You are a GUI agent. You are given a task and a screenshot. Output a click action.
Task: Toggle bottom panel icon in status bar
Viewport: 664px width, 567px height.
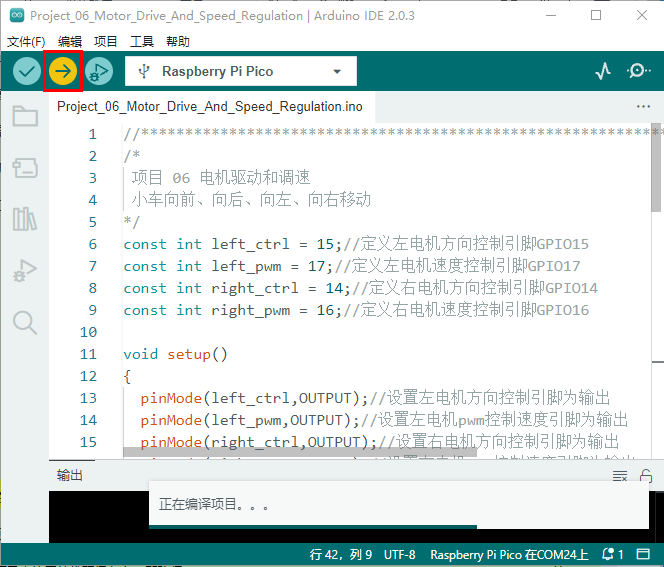[x=643, y=554]
